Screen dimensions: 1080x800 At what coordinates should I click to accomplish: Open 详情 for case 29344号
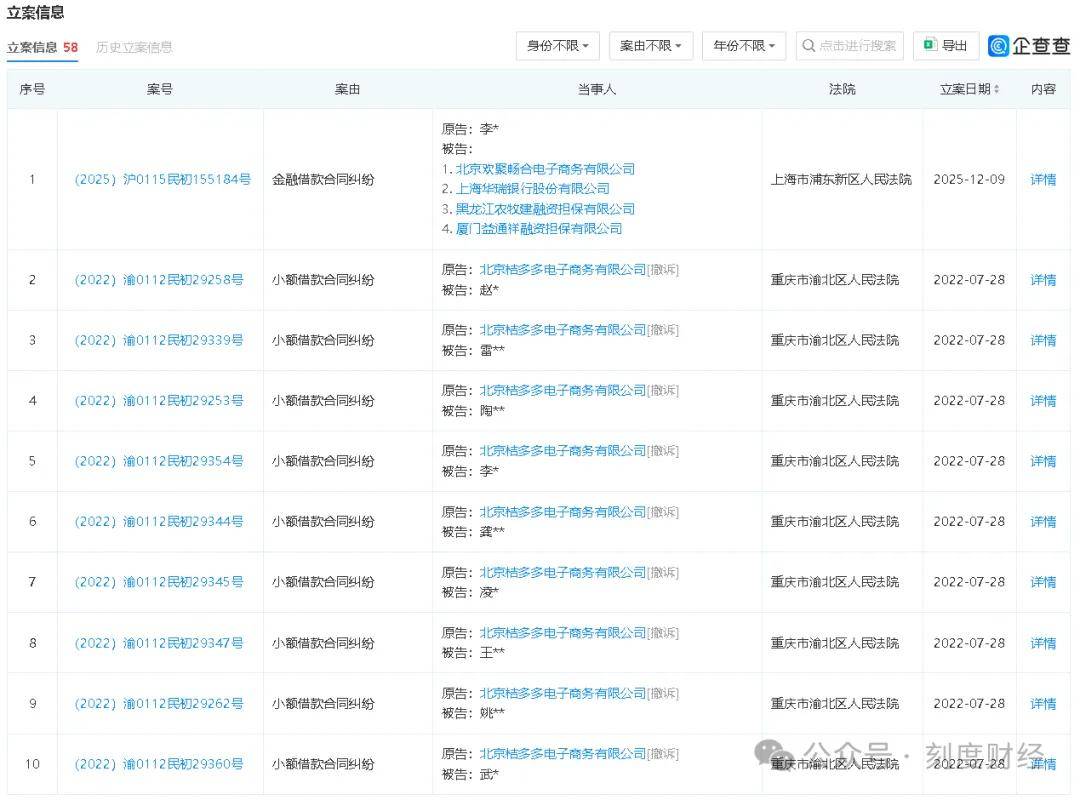click(1043, 522)
